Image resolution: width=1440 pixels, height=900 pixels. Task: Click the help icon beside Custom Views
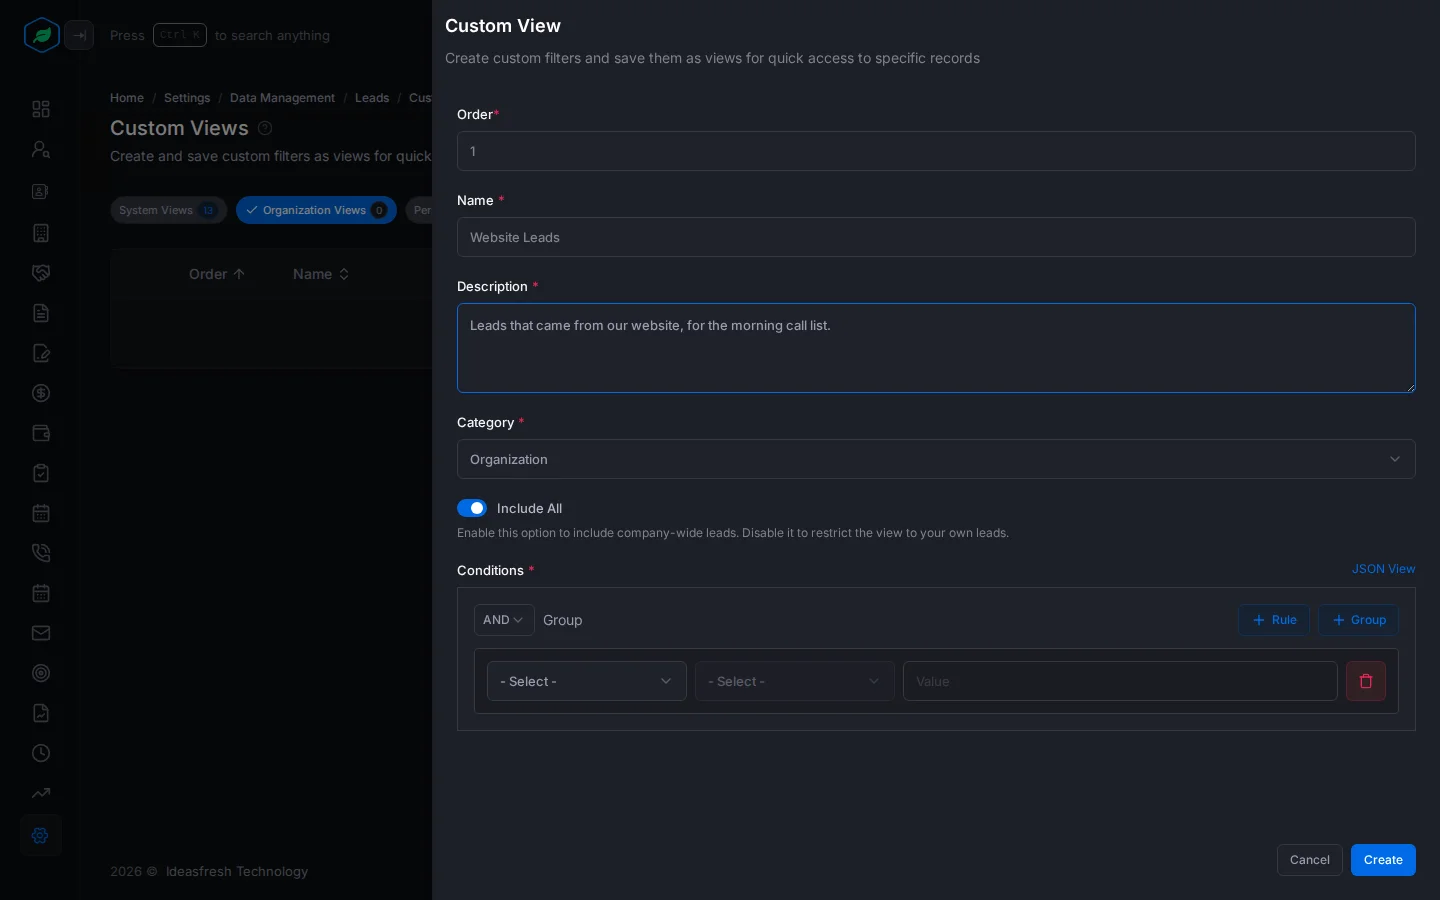(265, 128)
